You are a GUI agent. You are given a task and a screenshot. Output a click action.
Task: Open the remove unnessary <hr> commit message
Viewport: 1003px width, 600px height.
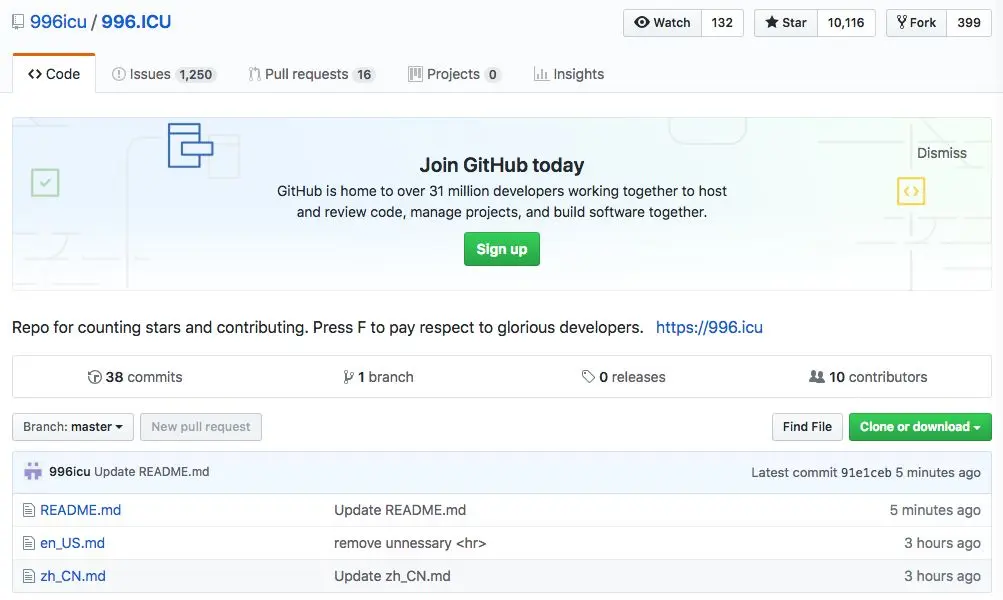(x=410, y=543)
